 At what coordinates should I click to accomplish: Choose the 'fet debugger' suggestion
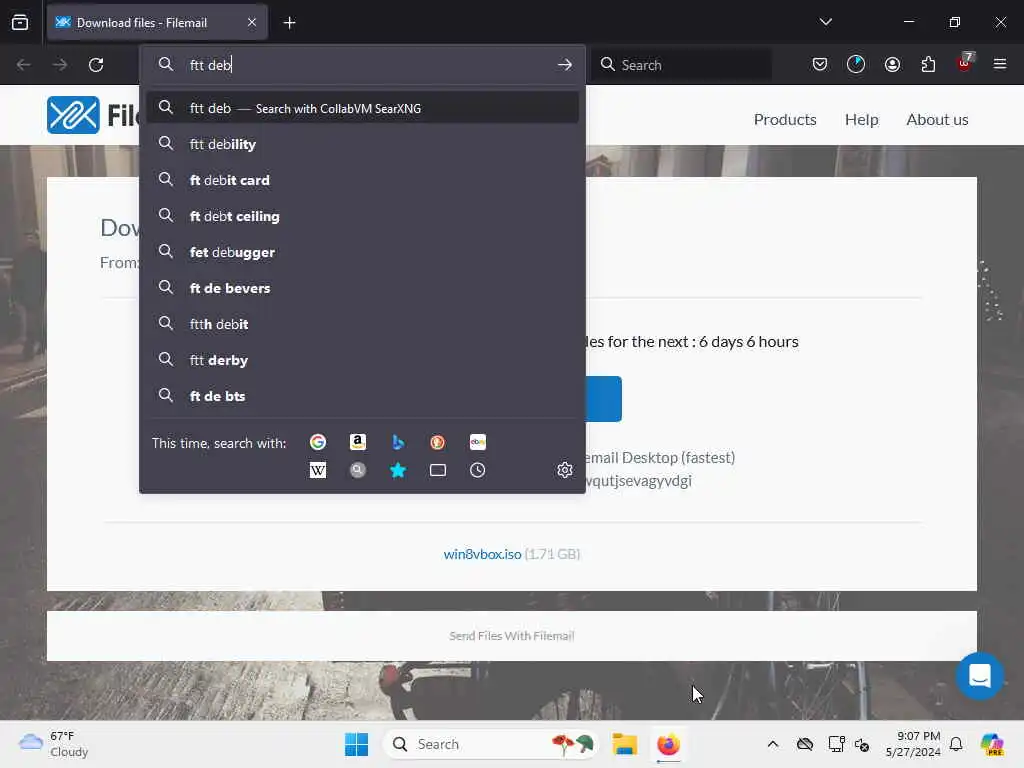pos(362,252)
